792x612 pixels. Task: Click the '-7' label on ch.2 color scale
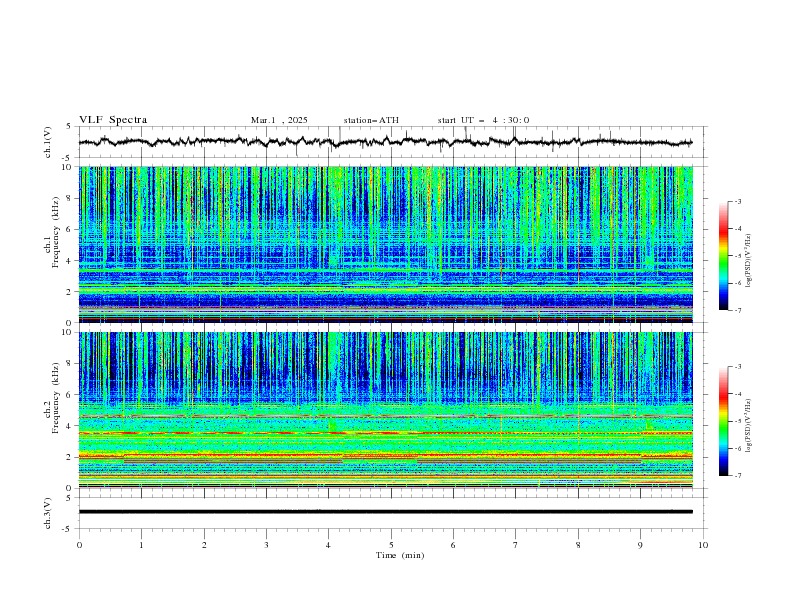click(737, 475)
